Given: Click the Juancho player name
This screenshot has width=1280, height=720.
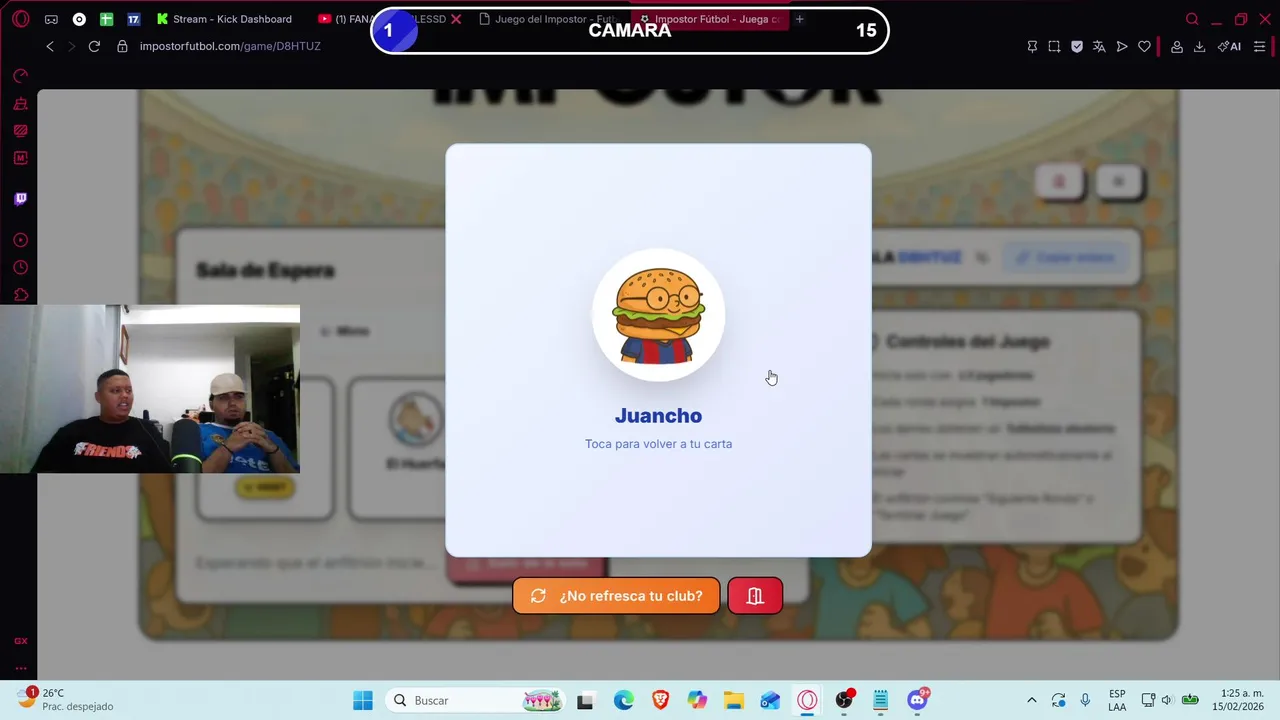Looking at the screenshot, I should click(658, 416).
